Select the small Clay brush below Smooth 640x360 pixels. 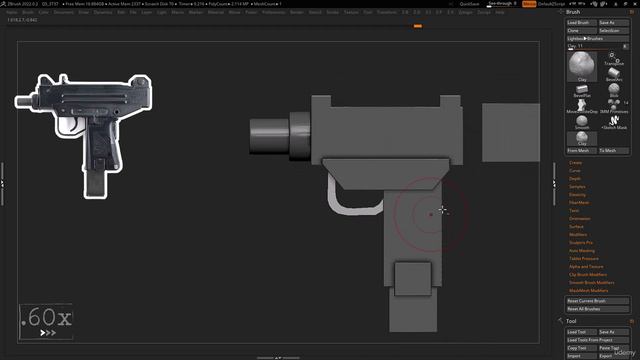click(582, 139)
